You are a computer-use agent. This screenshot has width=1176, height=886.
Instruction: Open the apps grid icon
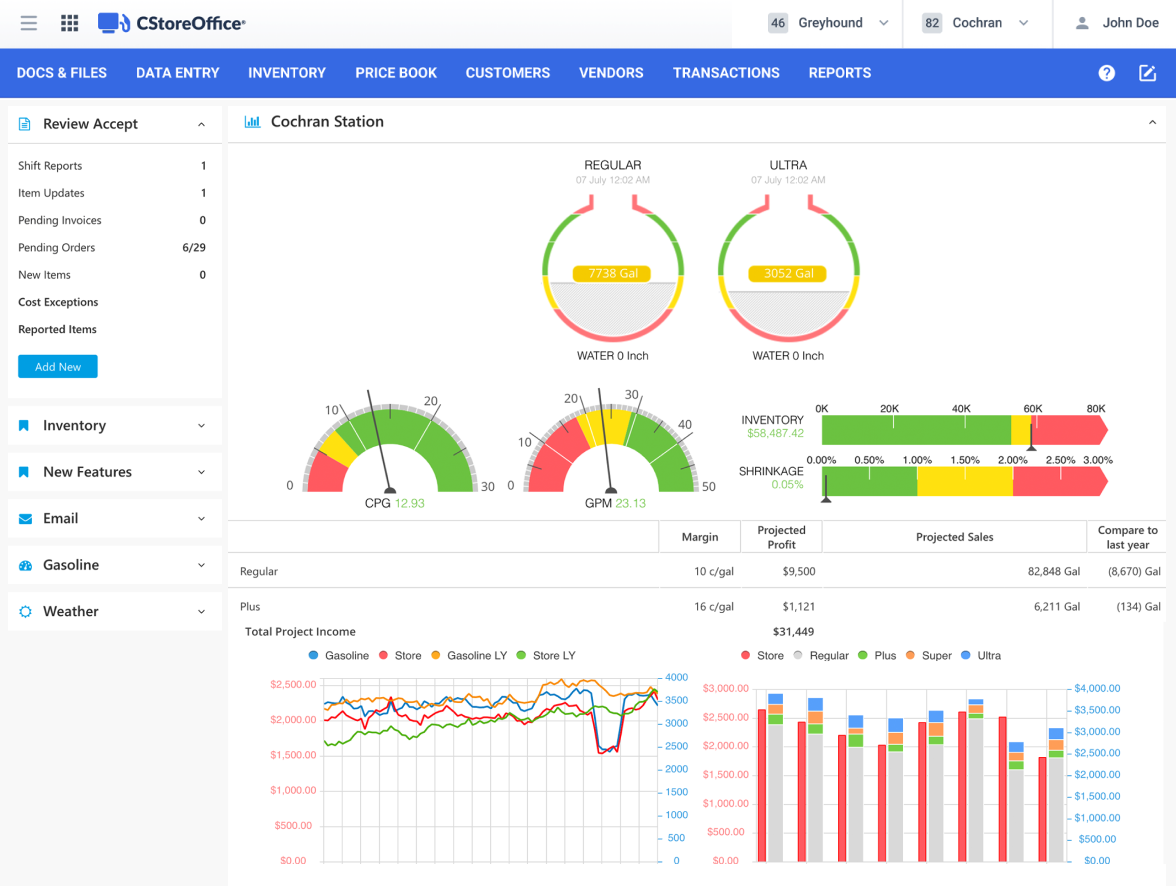point(70,23)
